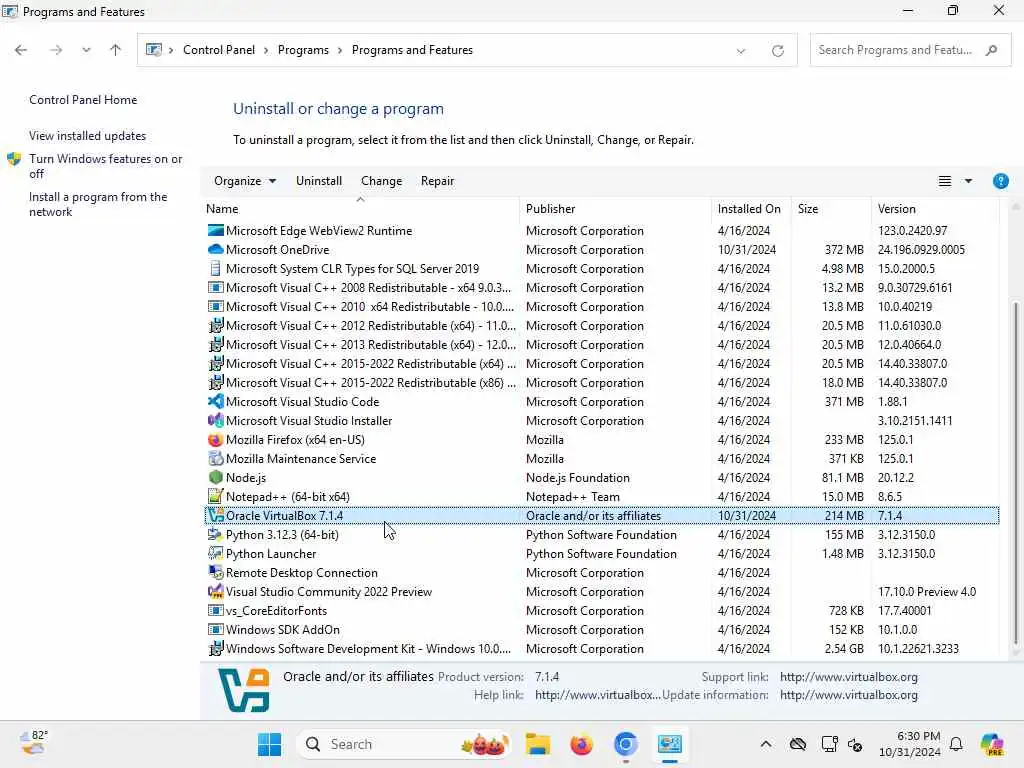The height and width of the screenshot is (768, 1024).
Task: Open the view options dropdown arrow
Action: click(968, 181)
